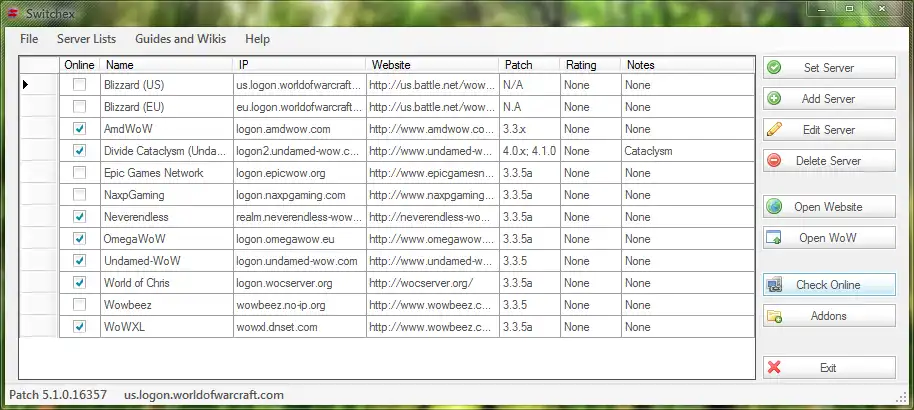Sort by the Patch column header
This screenshot has height=410, width=914.
530,65
